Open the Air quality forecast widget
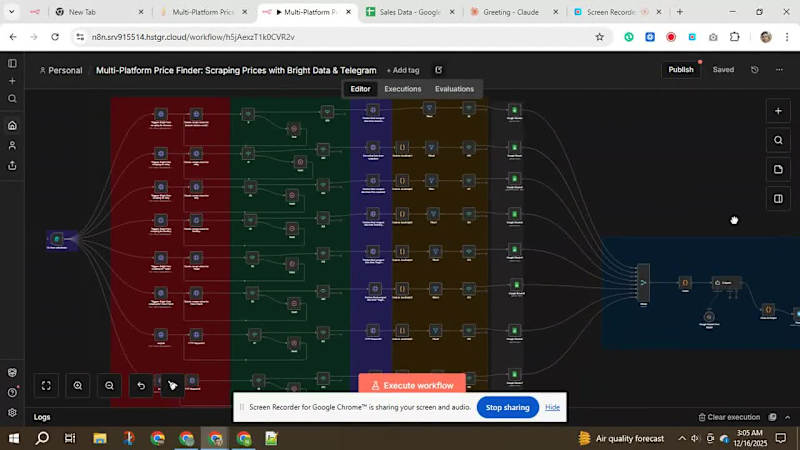Image resolution: width=800 pixels, height=450 pixels. (x=621, y=438)
